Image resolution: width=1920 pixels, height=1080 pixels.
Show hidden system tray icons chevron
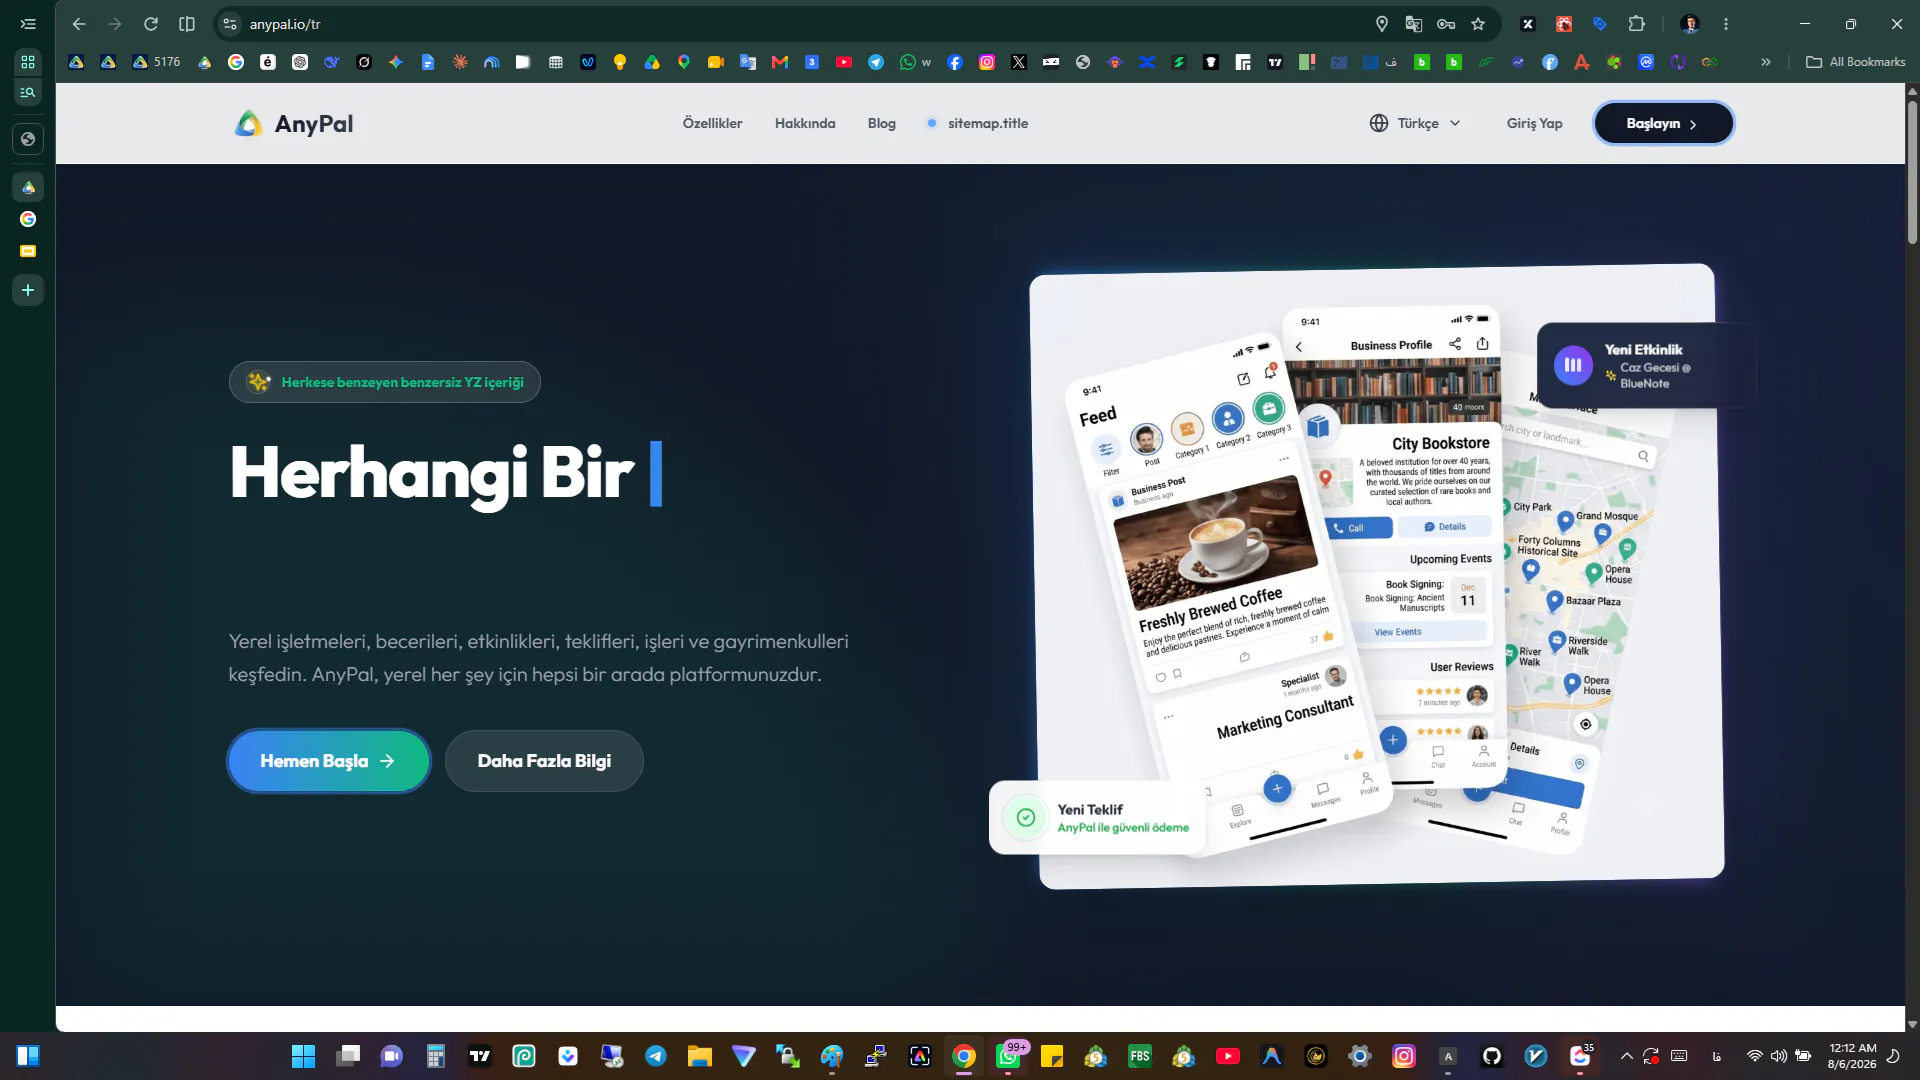(1627, 1056)
